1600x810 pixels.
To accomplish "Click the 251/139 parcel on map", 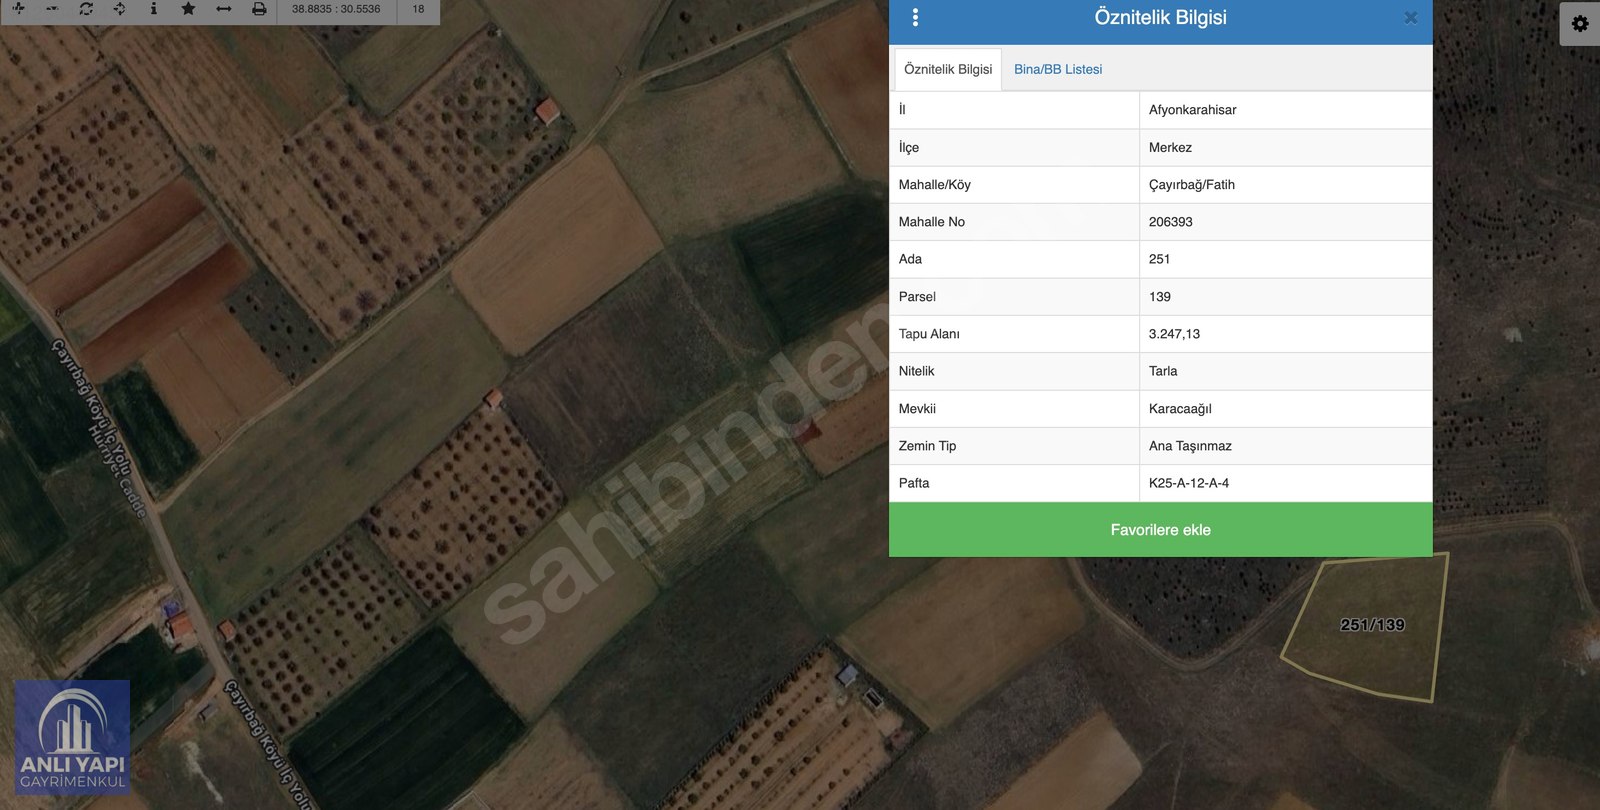I will pos(1372,625).
